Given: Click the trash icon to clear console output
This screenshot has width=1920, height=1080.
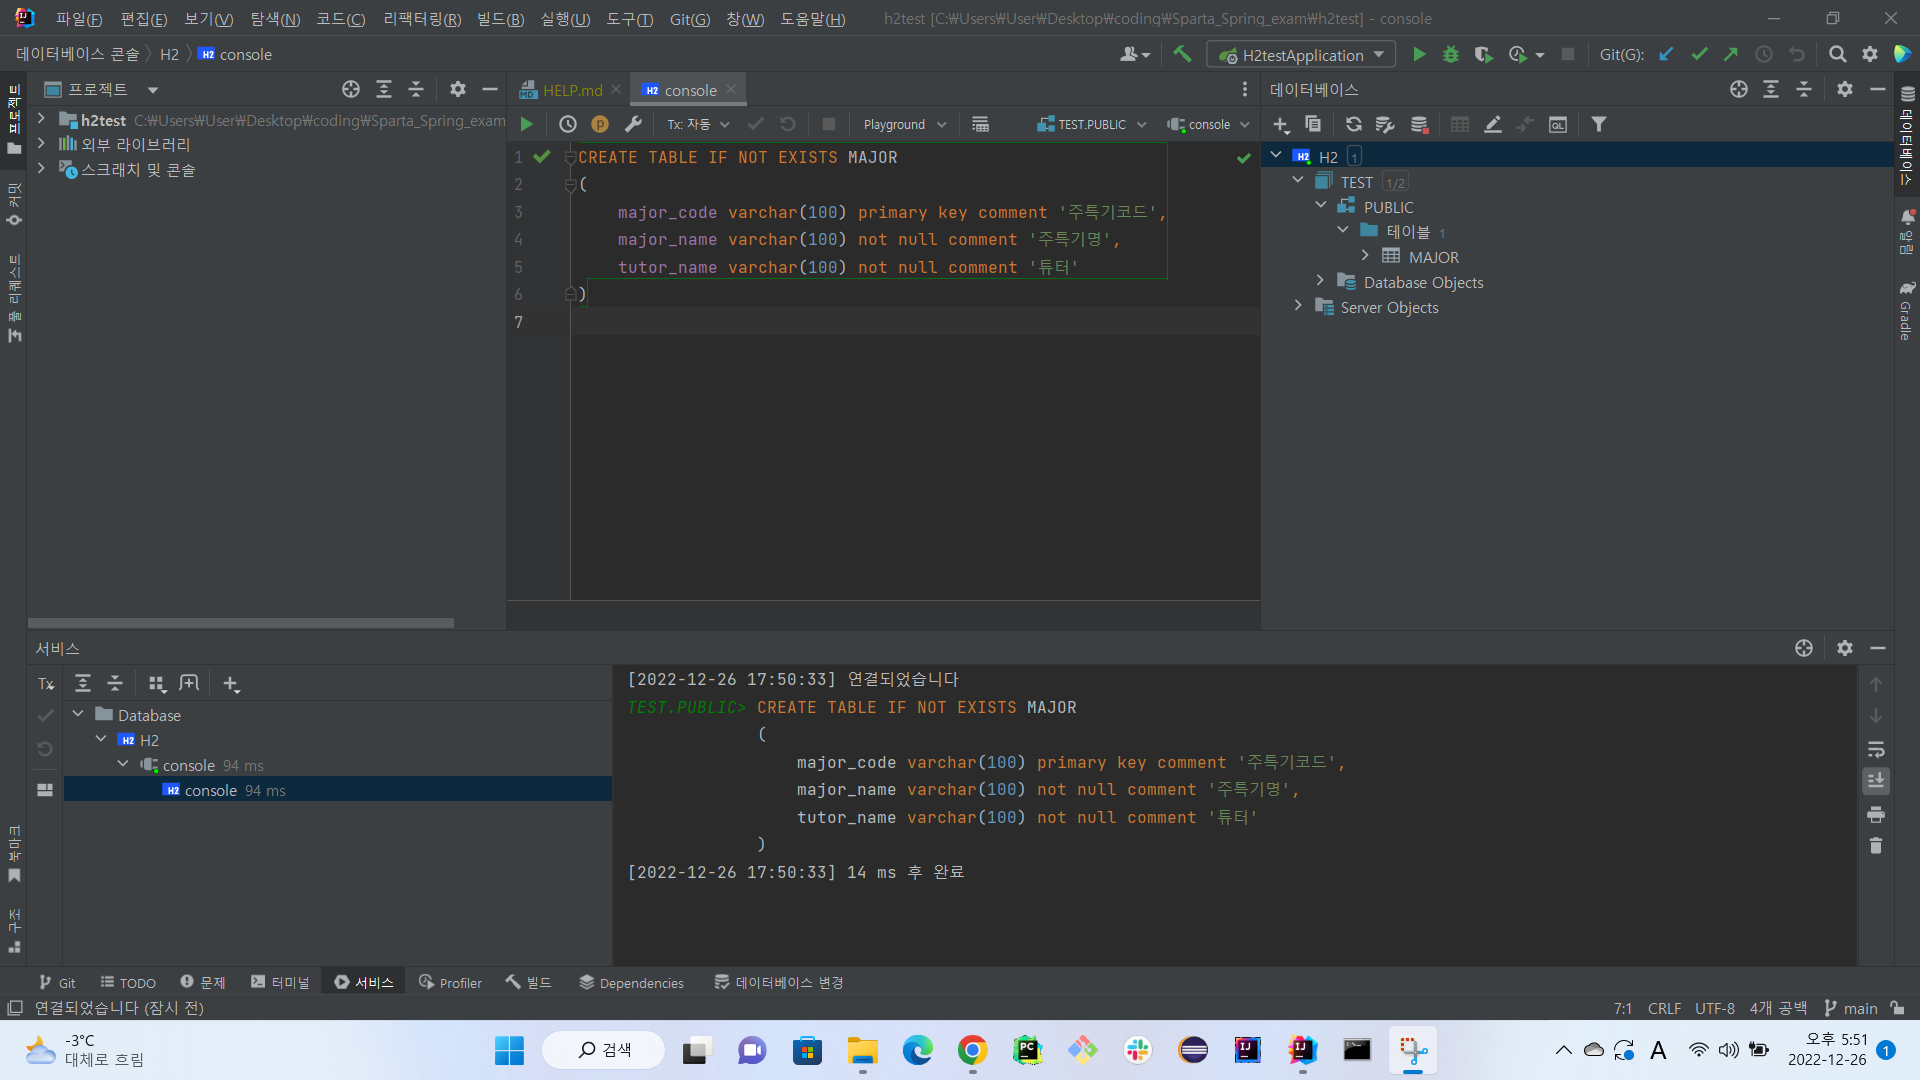Looking at the screenshot, I should coord(1876,846).
